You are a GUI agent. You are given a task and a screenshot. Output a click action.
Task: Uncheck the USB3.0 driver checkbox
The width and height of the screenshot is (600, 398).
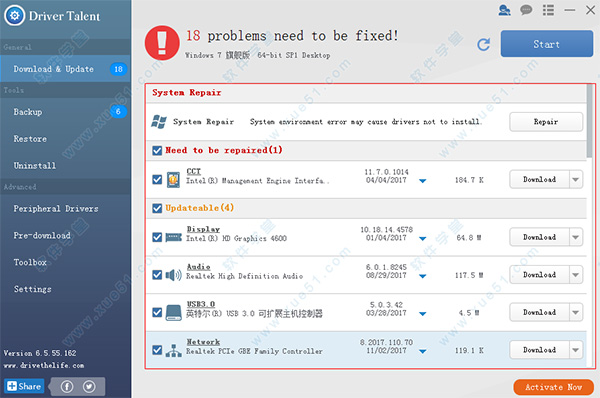pyautogui.click(x=157, y=312)
